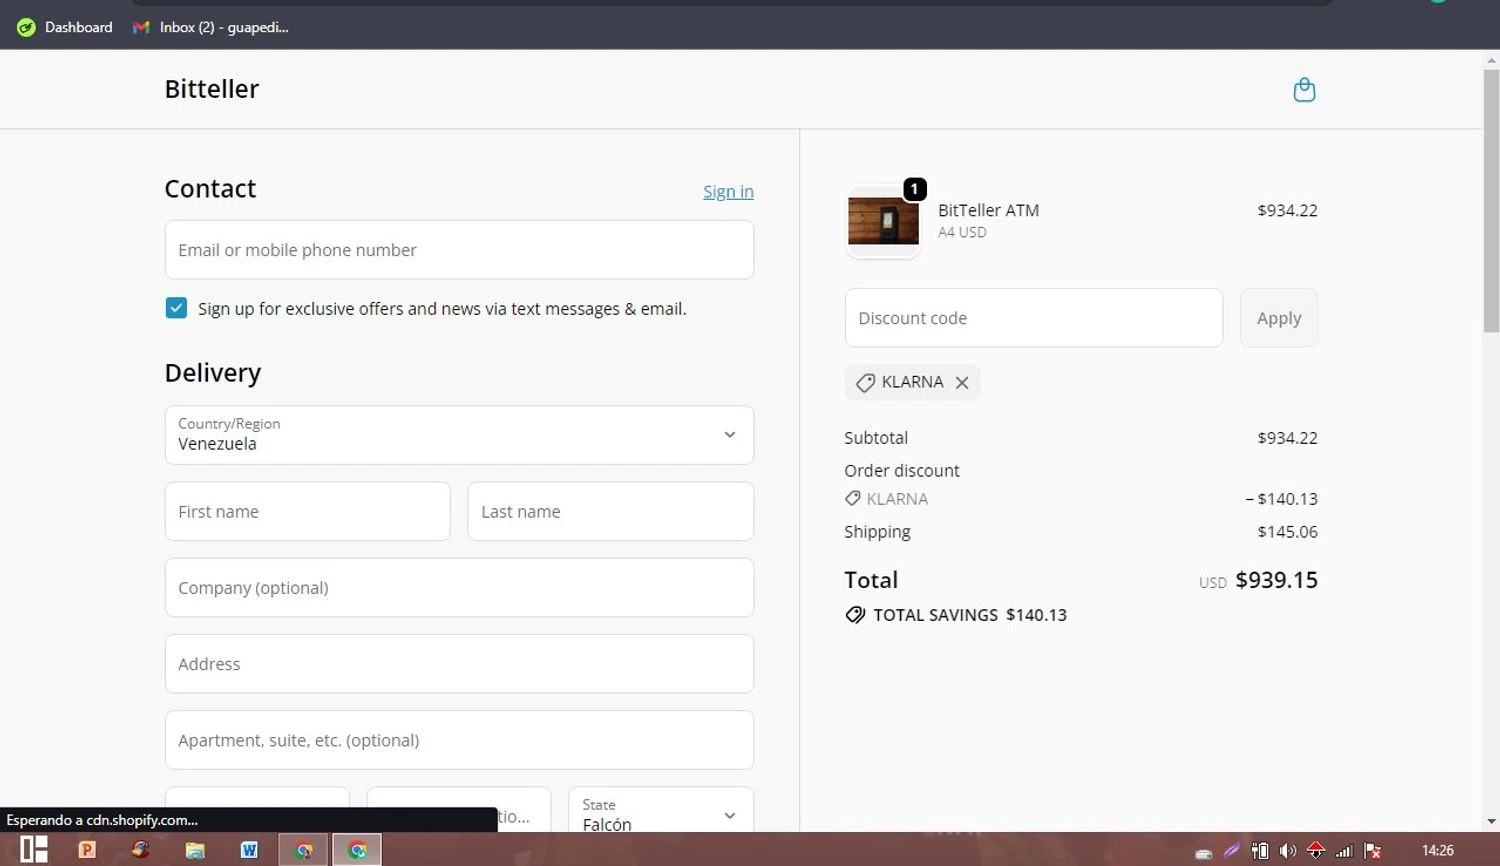Screen dimensions: 1500x866
Task: Click the BitTeller ATM product name
Action: 988,210
